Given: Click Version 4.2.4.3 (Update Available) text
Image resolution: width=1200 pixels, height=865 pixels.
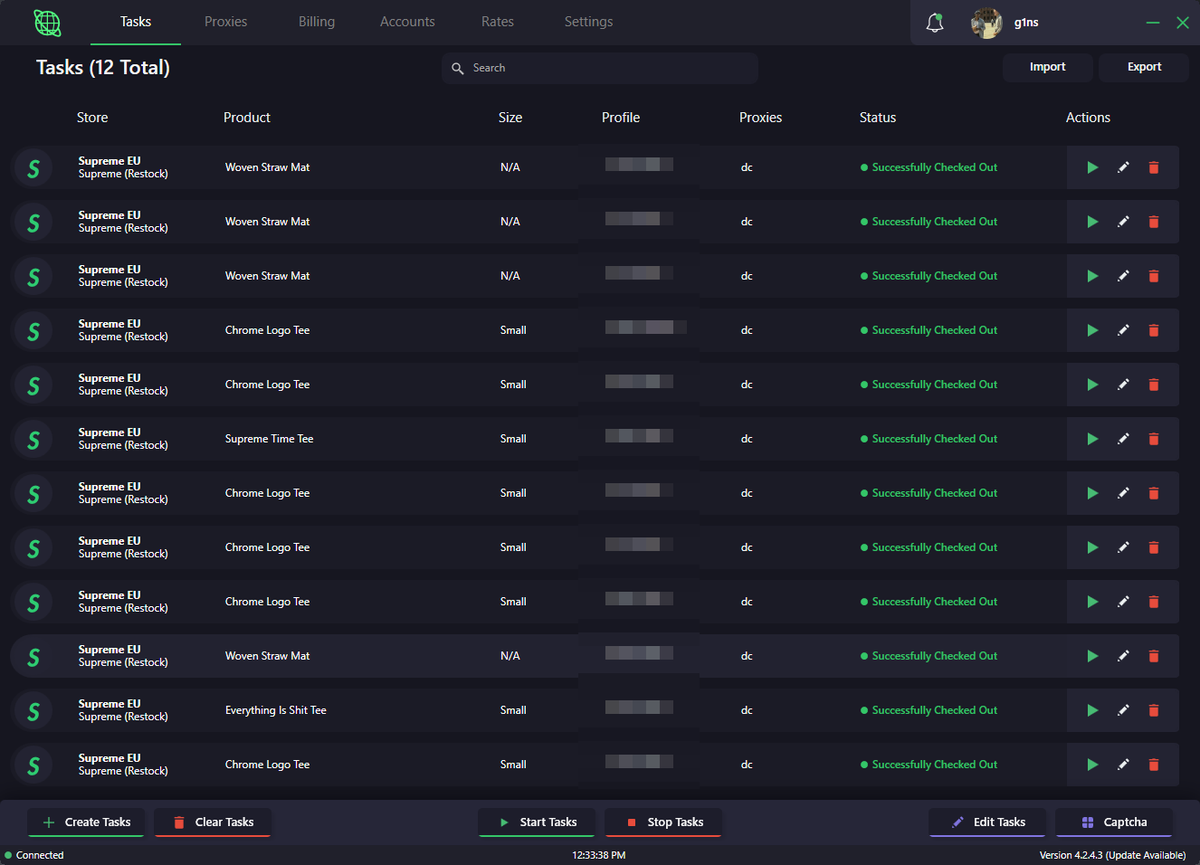Looking at the screenshot, I should click(1113, 855).
